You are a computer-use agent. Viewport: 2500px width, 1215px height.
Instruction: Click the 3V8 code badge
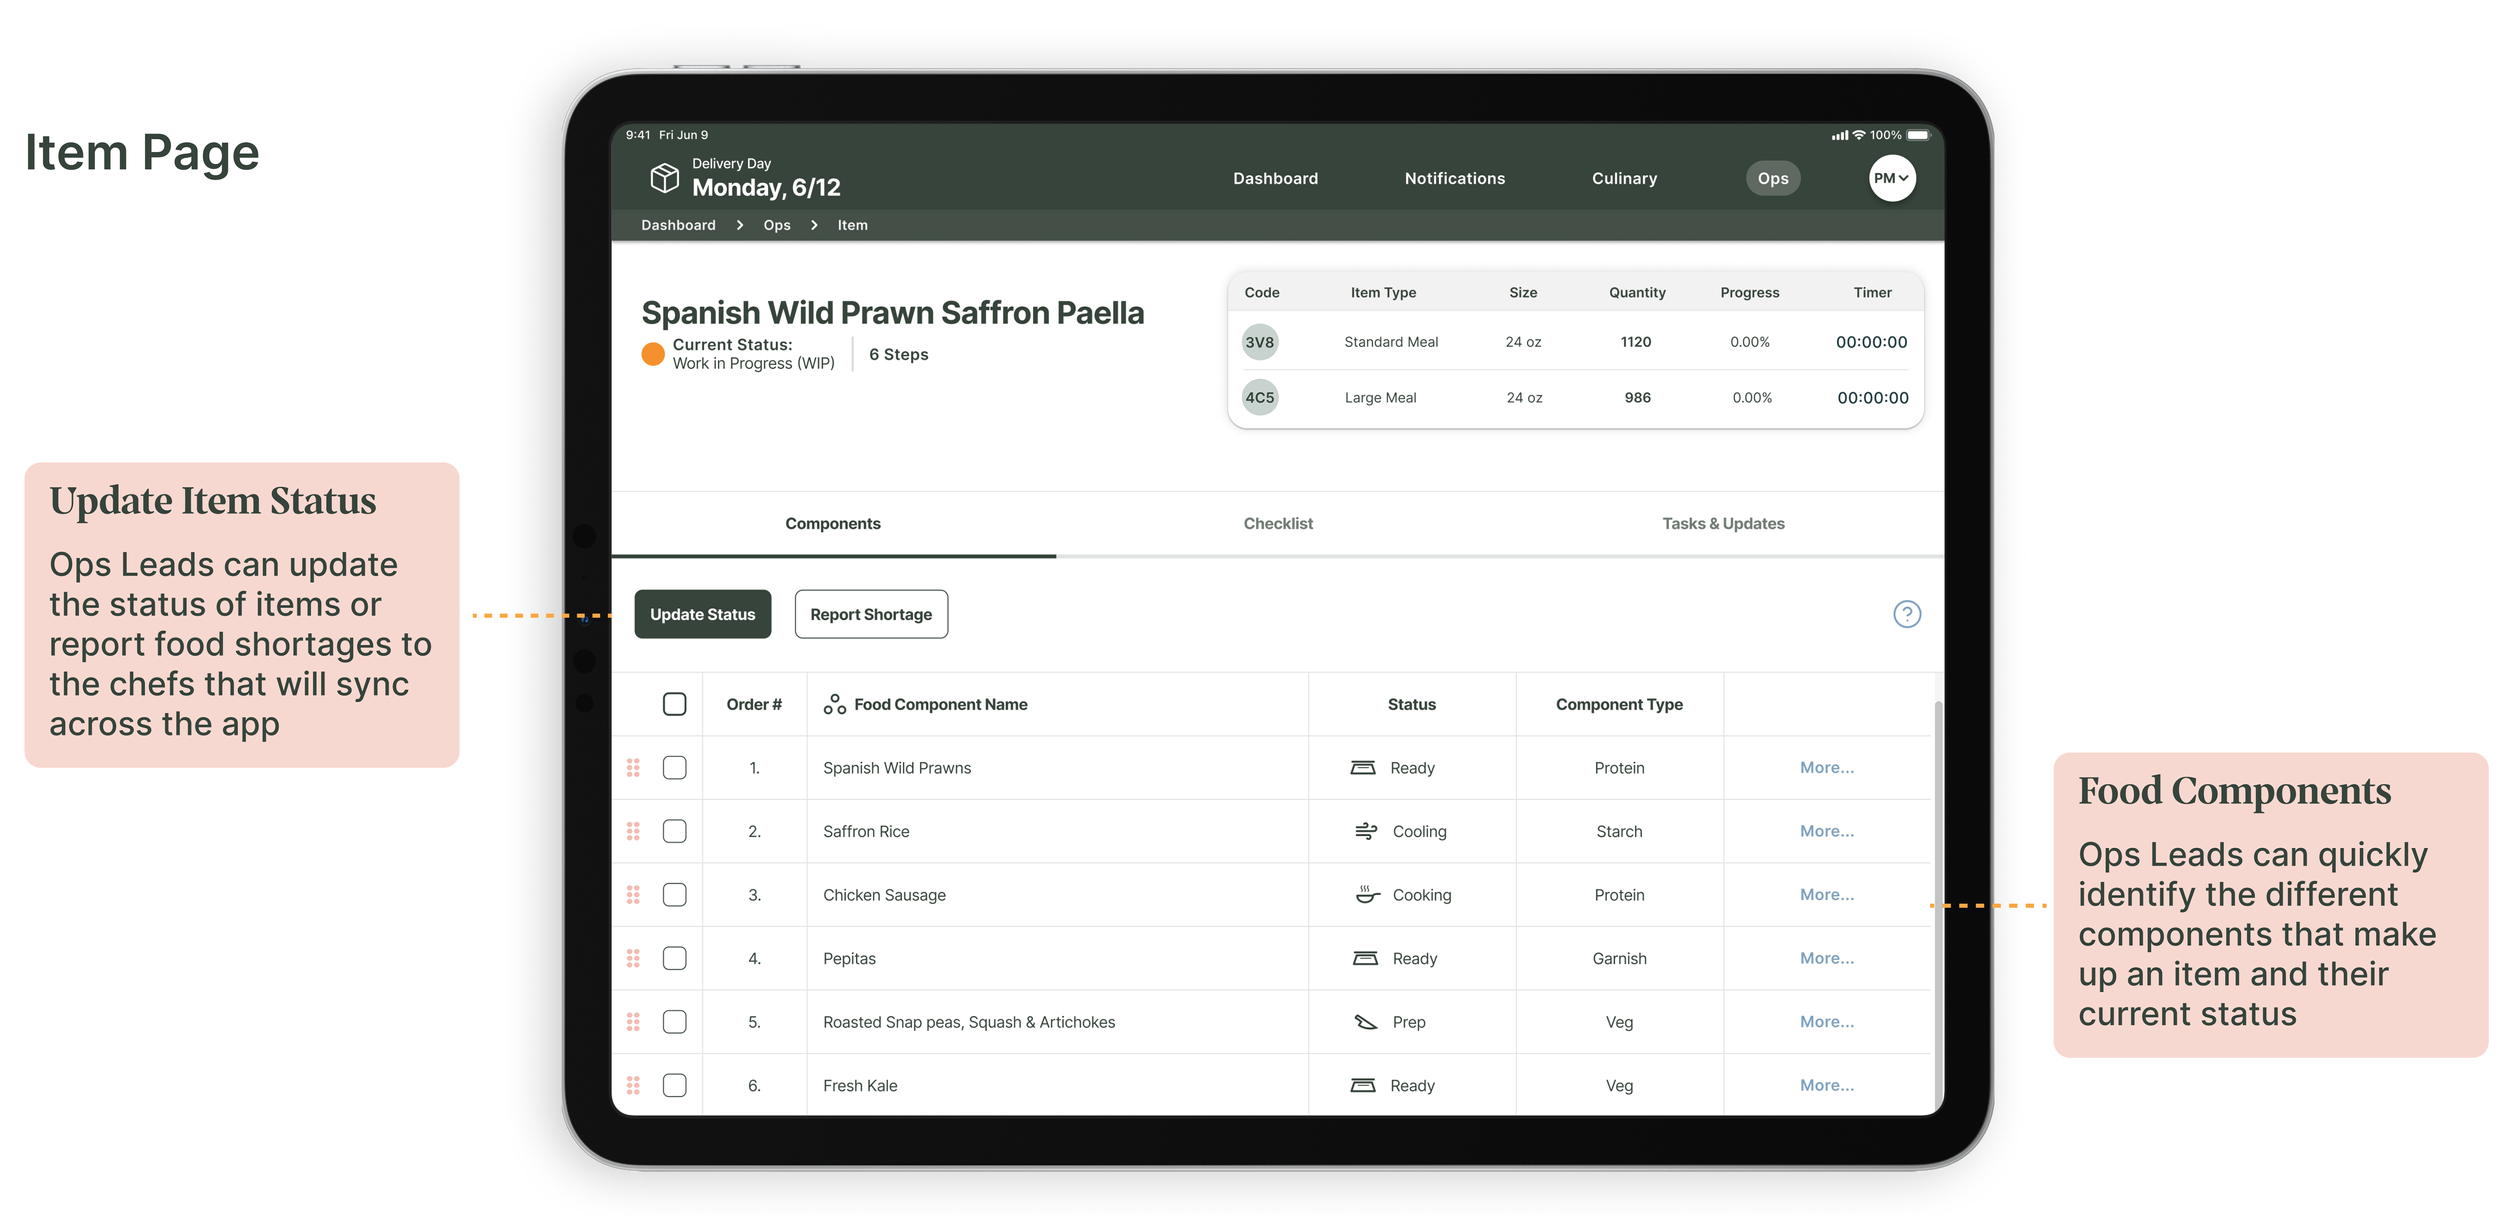point(1259,342)
